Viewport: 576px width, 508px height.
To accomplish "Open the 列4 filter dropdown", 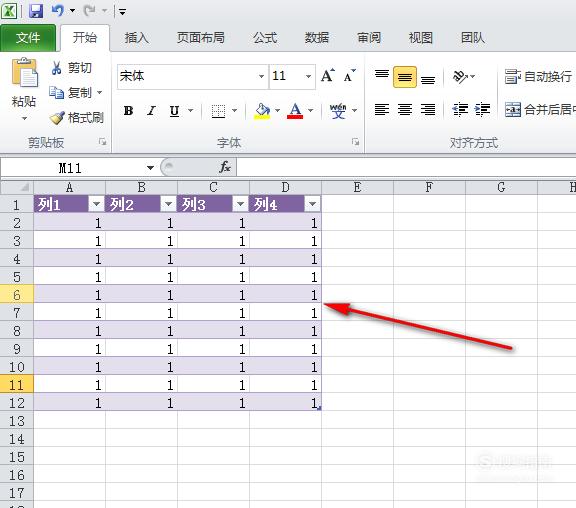I will (313, 204).
